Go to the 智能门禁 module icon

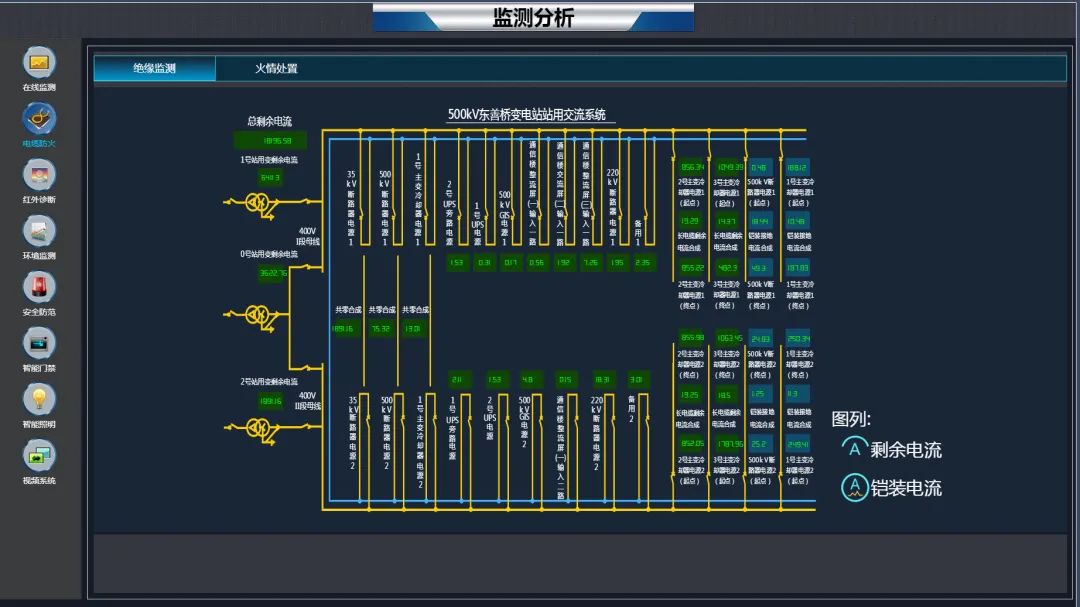[x=39, y=343]
